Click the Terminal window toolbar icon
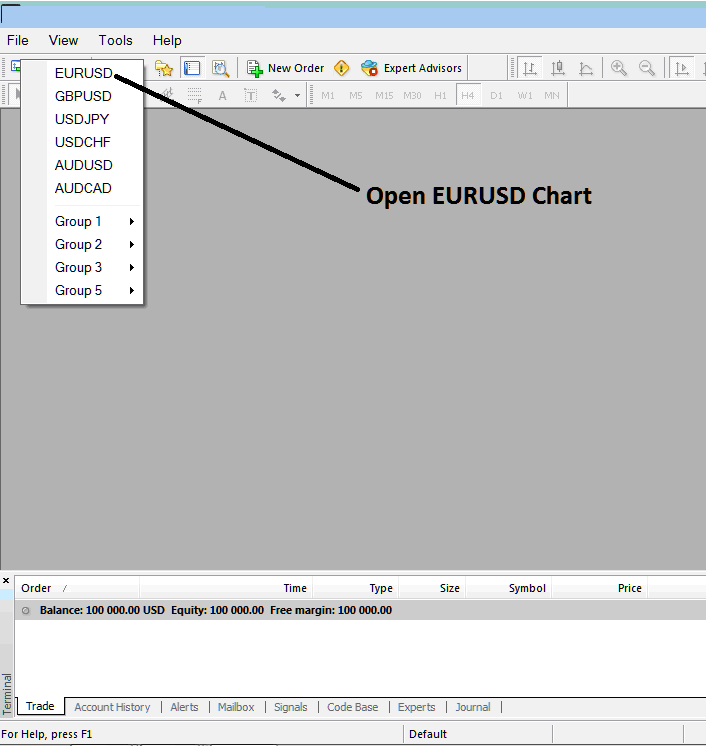706x746 pixels. pyautogui.click(x=192, y=68)
